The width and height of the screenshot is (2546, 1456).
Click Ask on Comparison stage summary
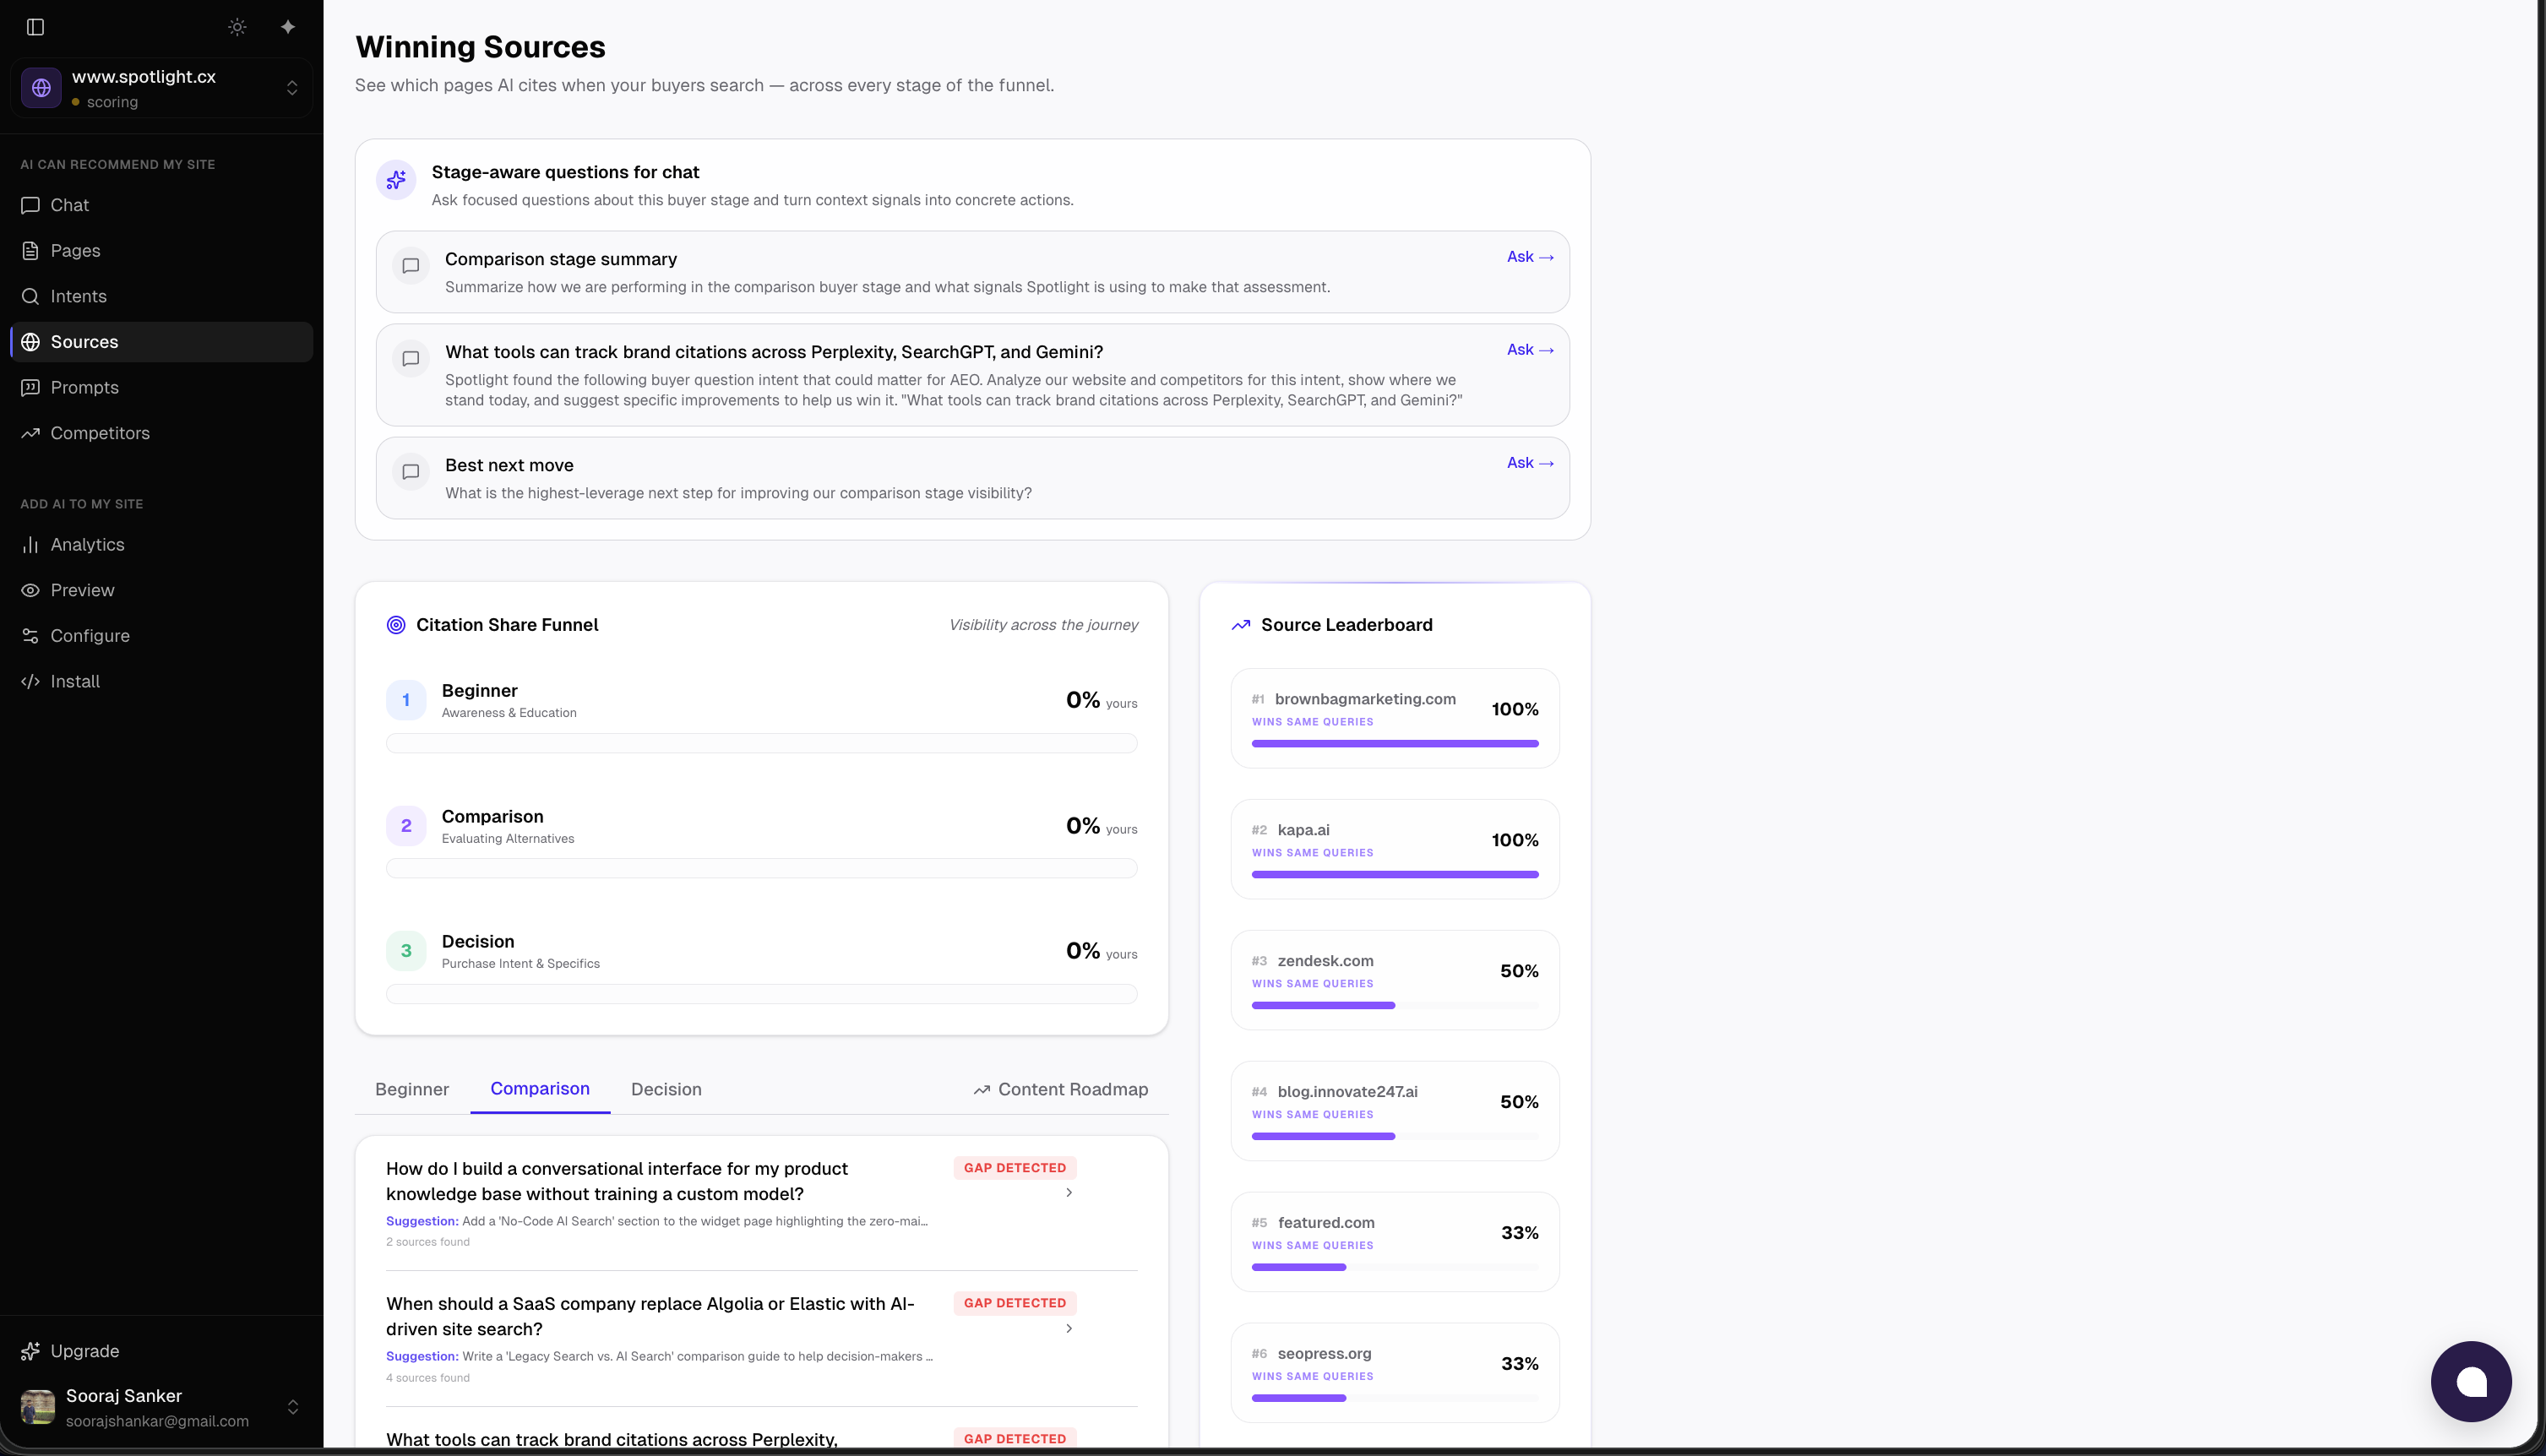tap(1529, 257)
